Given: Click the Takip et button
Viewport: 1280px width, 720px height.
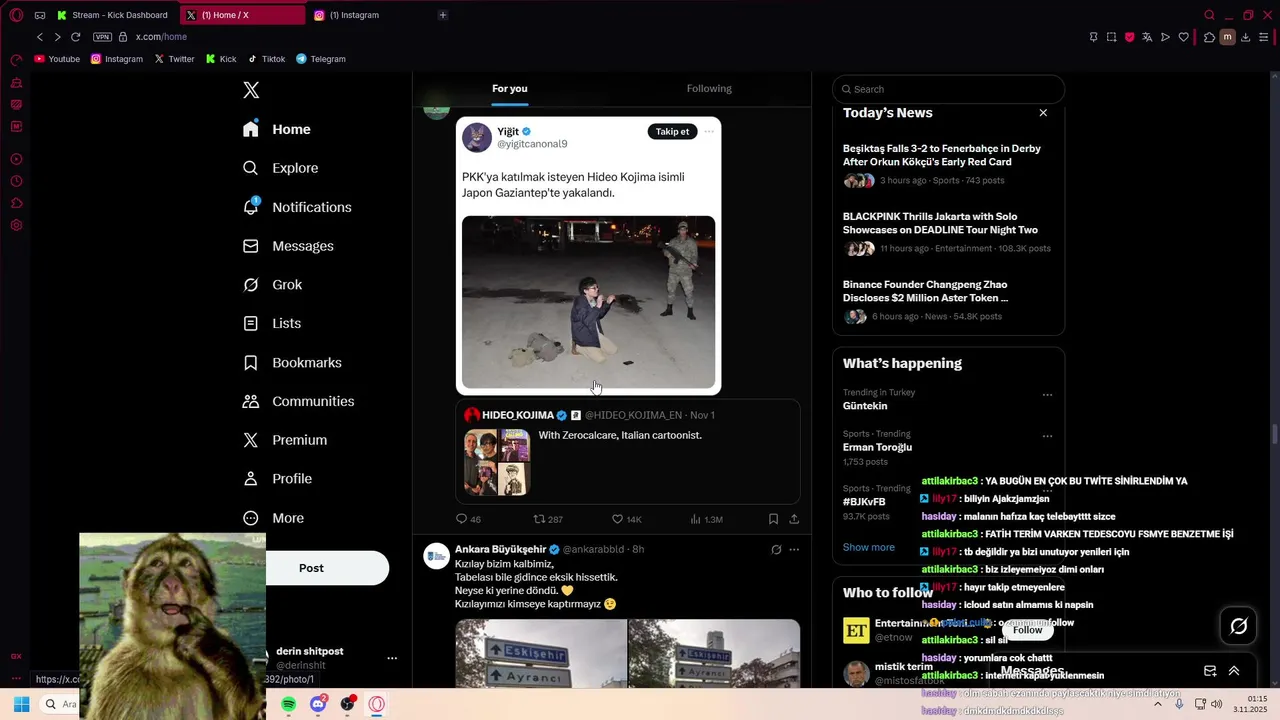Looking at the screenshot, I should tap(672, 131).
